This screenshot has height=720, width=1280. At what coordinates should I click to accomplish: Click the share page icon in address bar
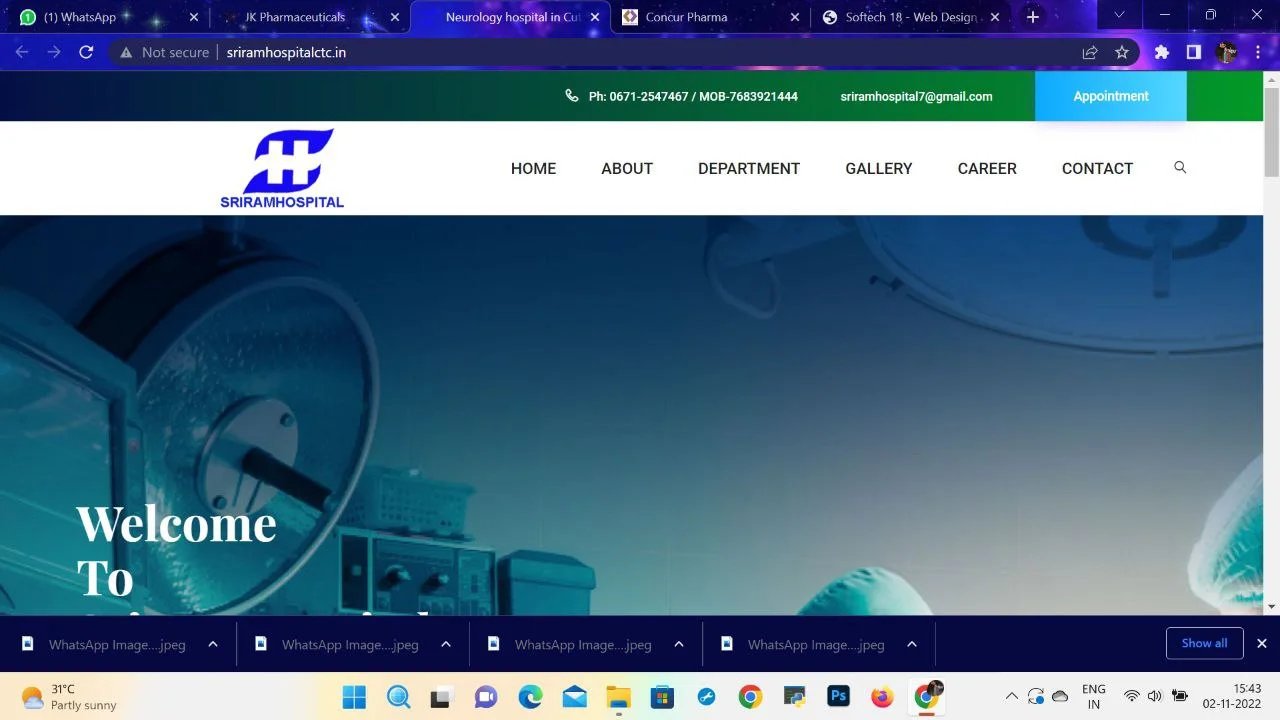[1090, 52]
